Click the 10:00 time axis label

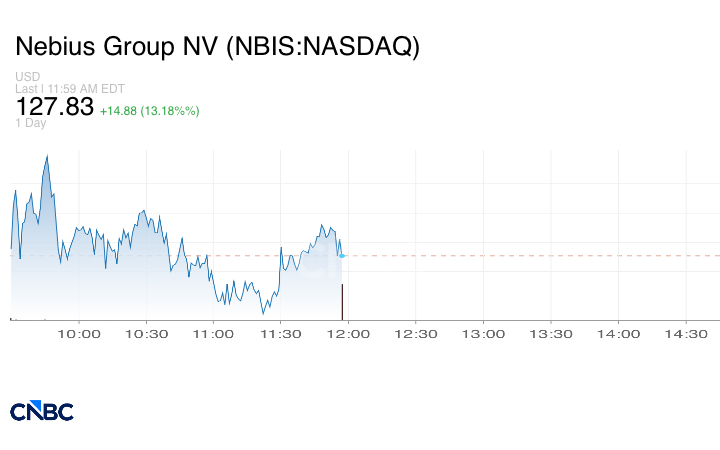coord(79,333)
